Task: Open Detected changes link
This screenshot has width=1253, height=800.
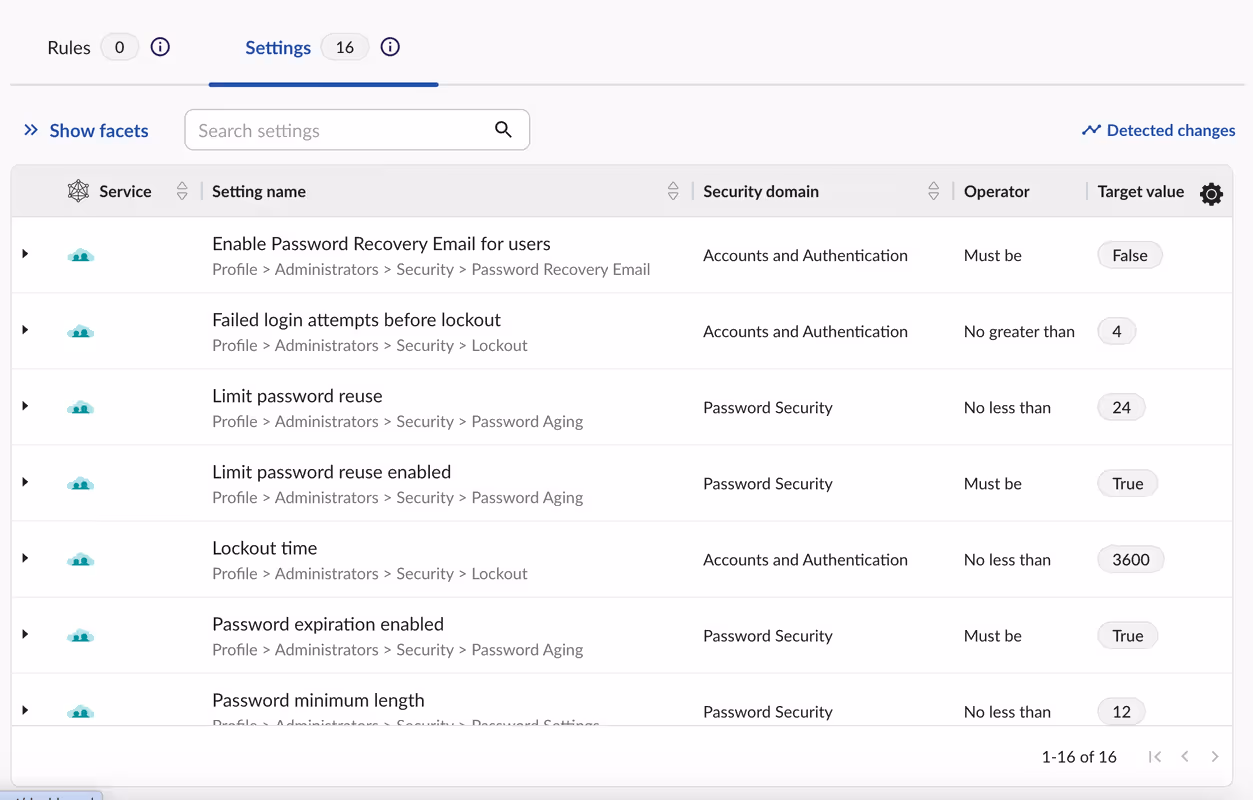Action: coord(1158,131)
